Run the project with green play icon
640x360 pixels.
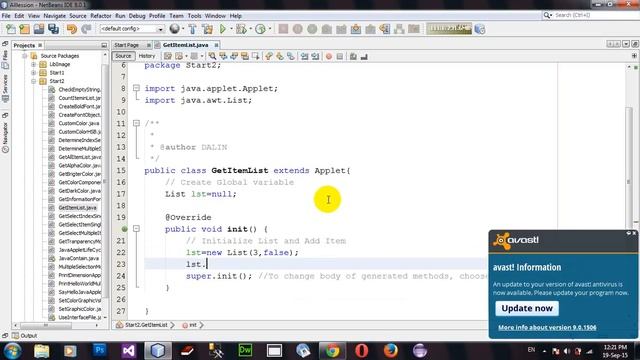click(x=223, y=29)
